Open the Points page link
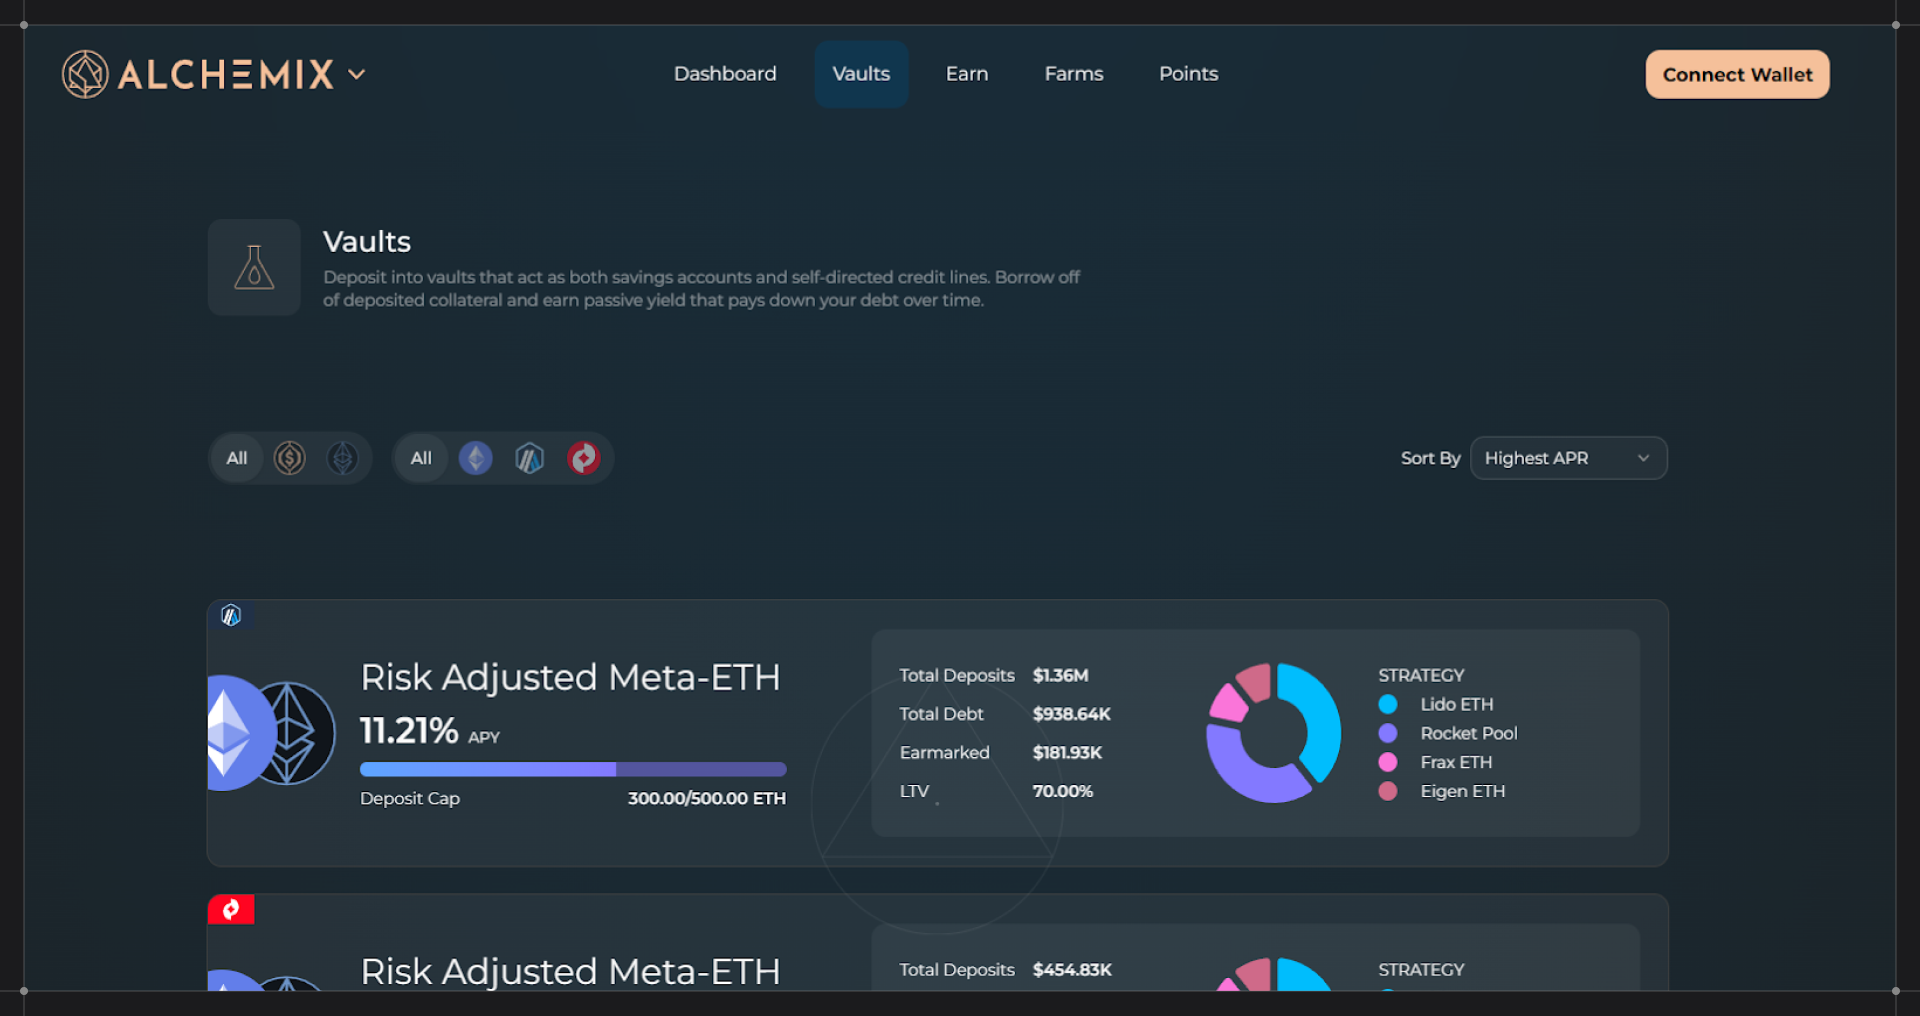Screen dimensions: 1920x1016 pos(1188,74)
